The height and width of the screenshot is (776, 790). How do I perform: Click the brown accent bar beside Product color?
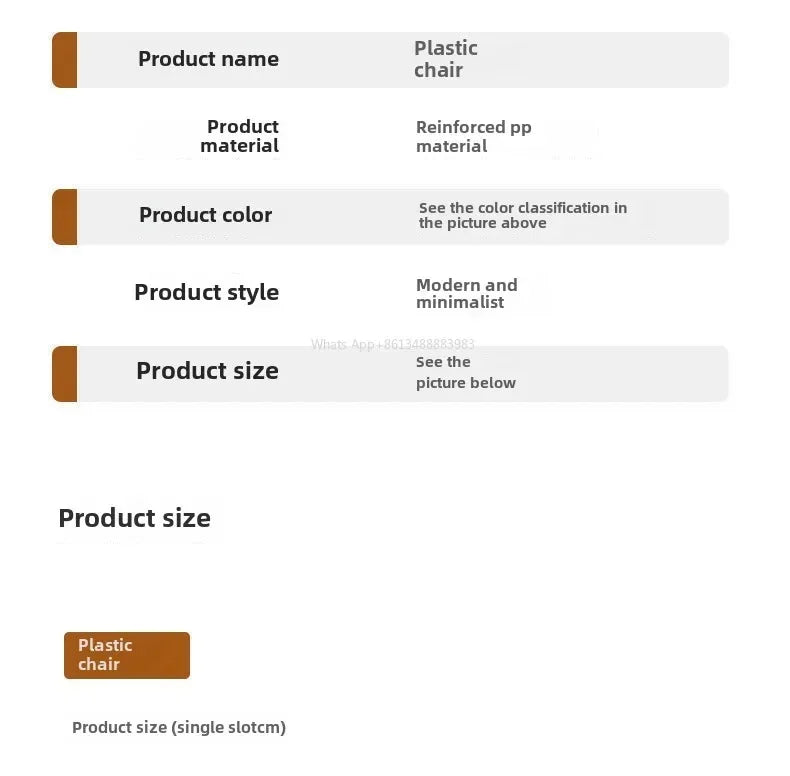point(64,217)
